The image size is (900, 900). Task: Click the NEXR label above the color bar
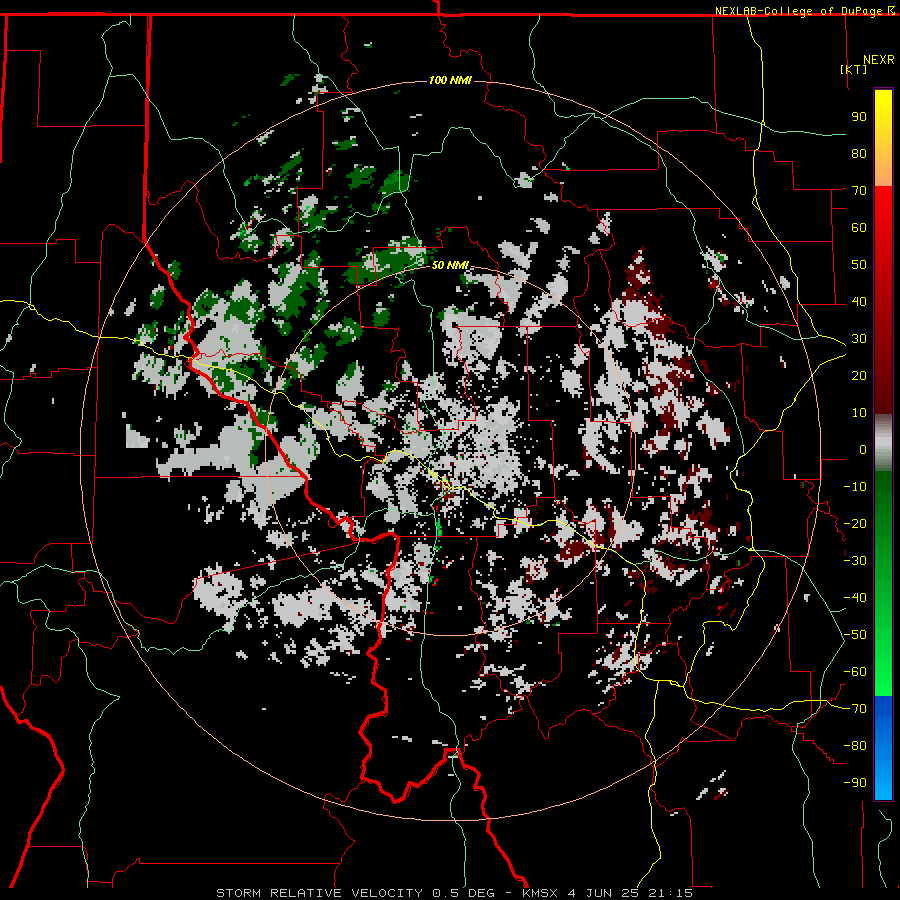tap(879, 60)
